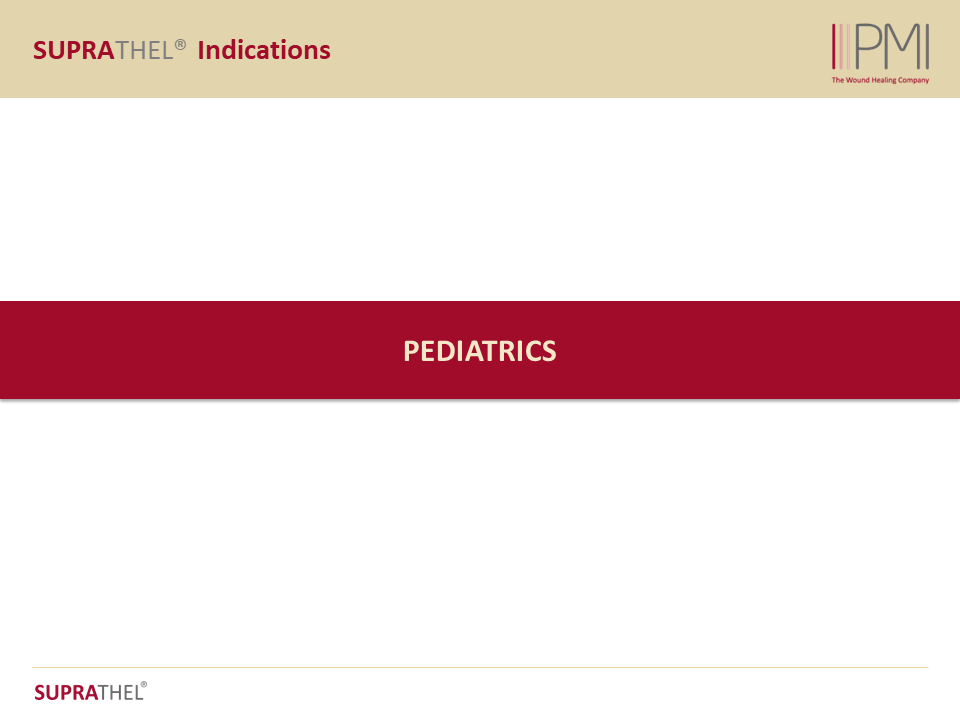The height and width of the screenshot is (720, 960).
Task: Click the PMI logo's vertical red bars
Action: 841,47
